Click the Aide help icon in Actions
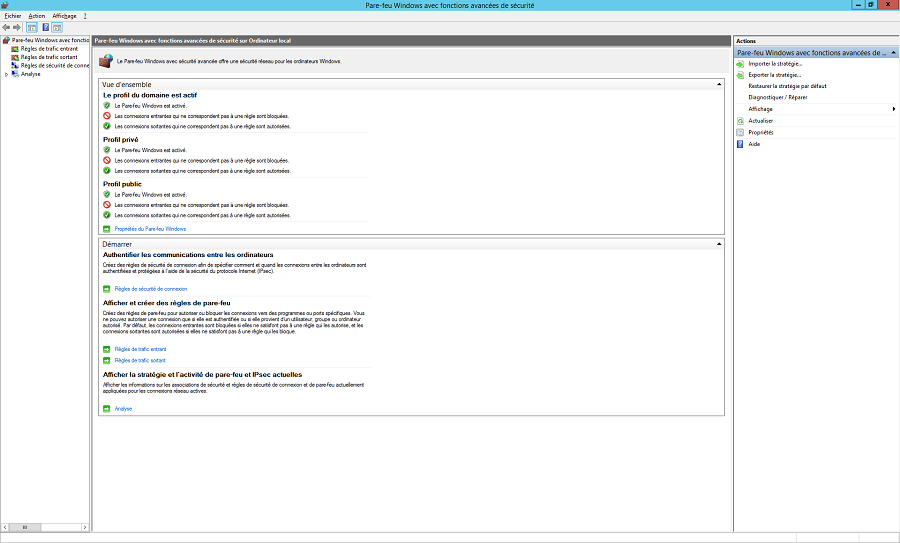The width and height of the screenshot is (900, 543). click(740, 144)
